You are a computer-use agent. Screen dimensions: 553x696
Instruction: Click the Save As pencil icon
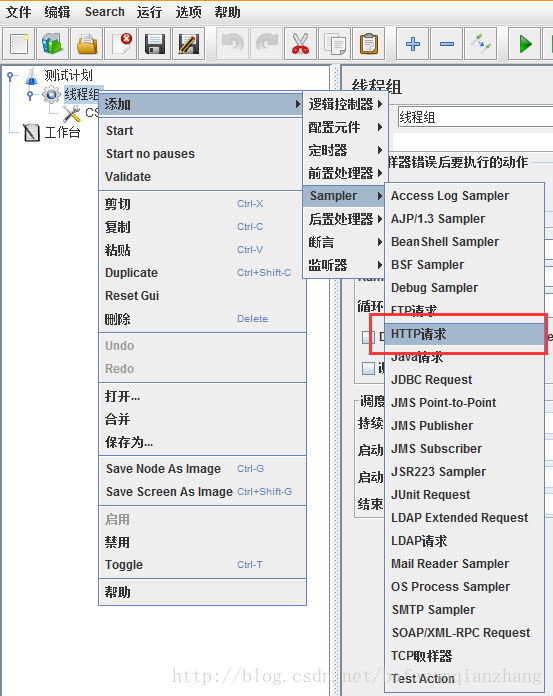(189, 44)
